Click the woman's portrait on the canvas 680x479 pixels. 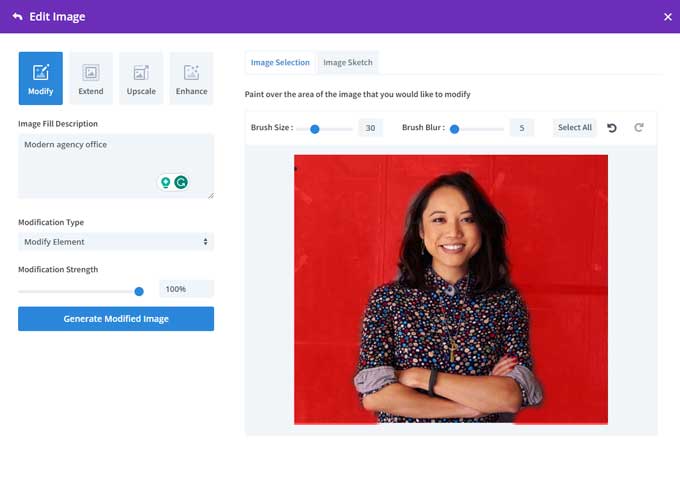pos(451,289)
